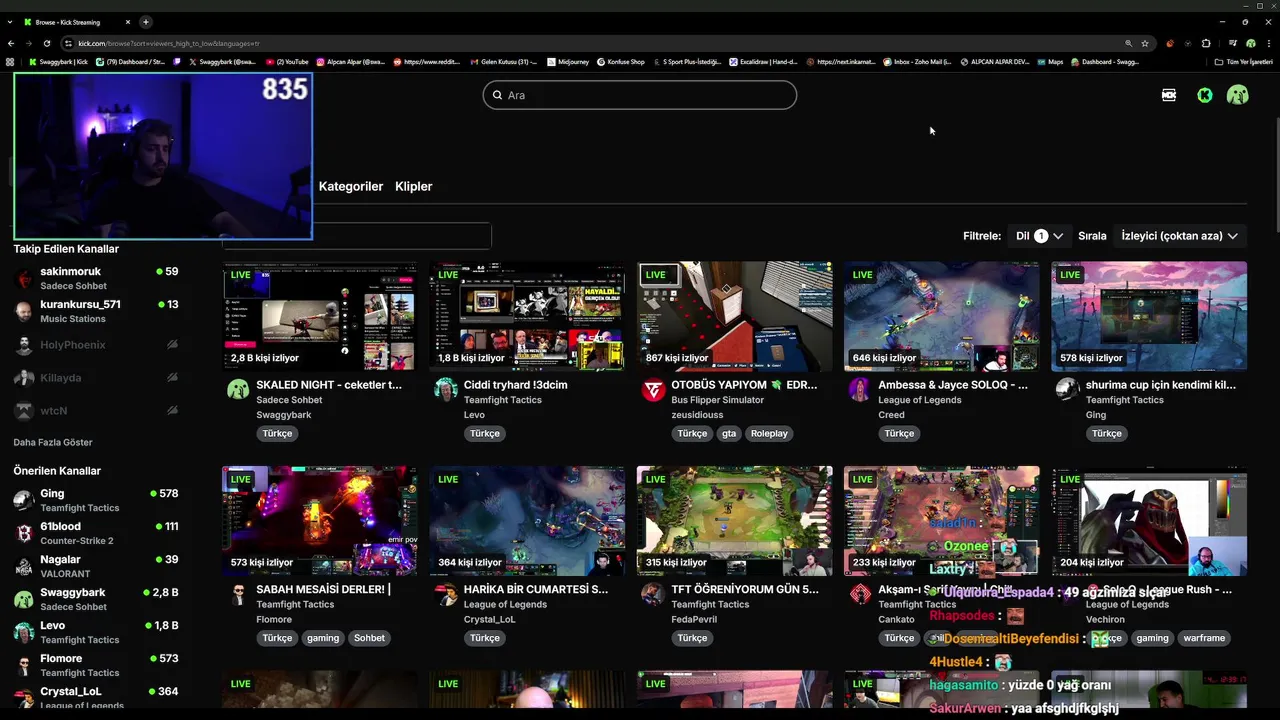Image resolution: width=1280 pixels, height=720 pixels.
Task: Open sakinmoruk channel avatar in sidebar
Action: click(24, 279)
